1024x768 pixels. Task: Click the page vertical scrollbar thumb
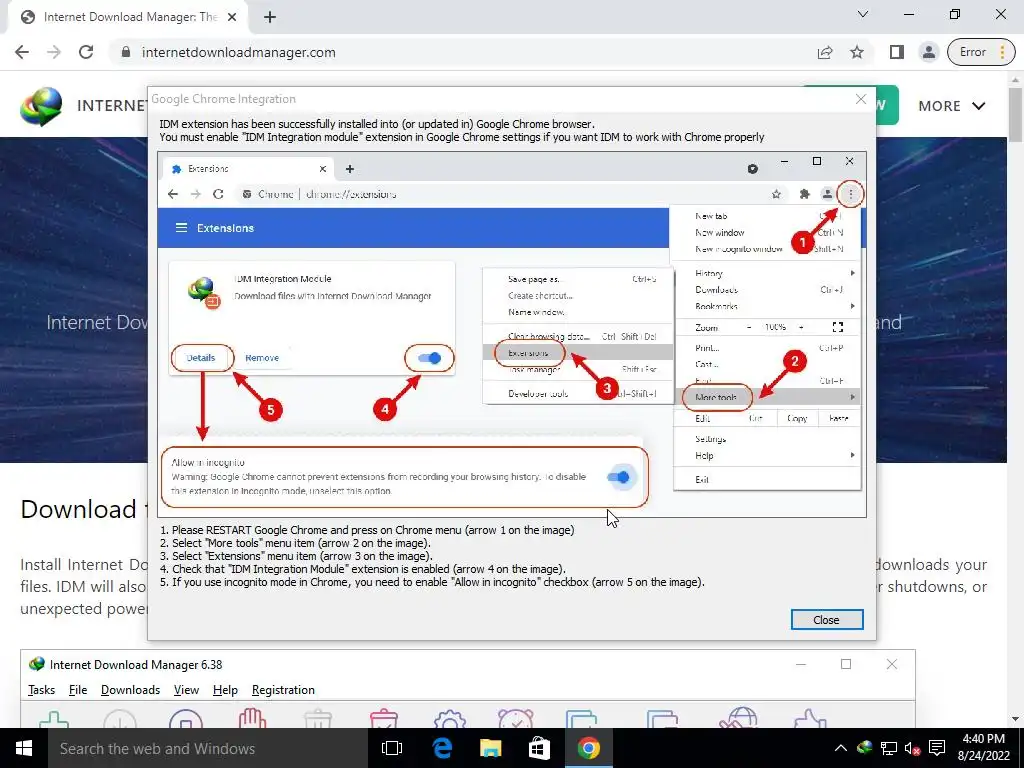pyautogui.click(x=1016, y=114)
